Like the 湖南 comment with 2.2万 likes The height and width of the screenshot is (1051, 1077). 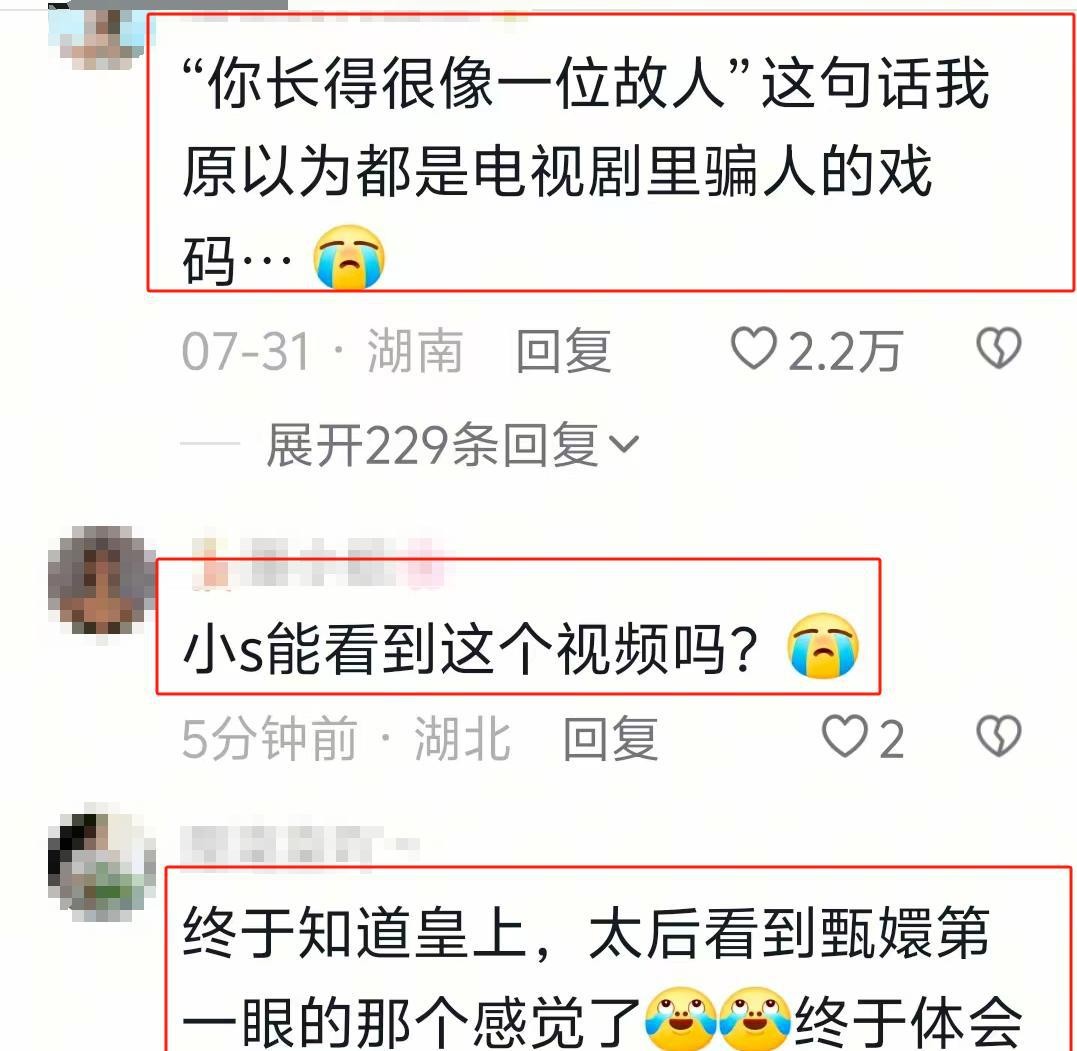click(x=753, y=348)
